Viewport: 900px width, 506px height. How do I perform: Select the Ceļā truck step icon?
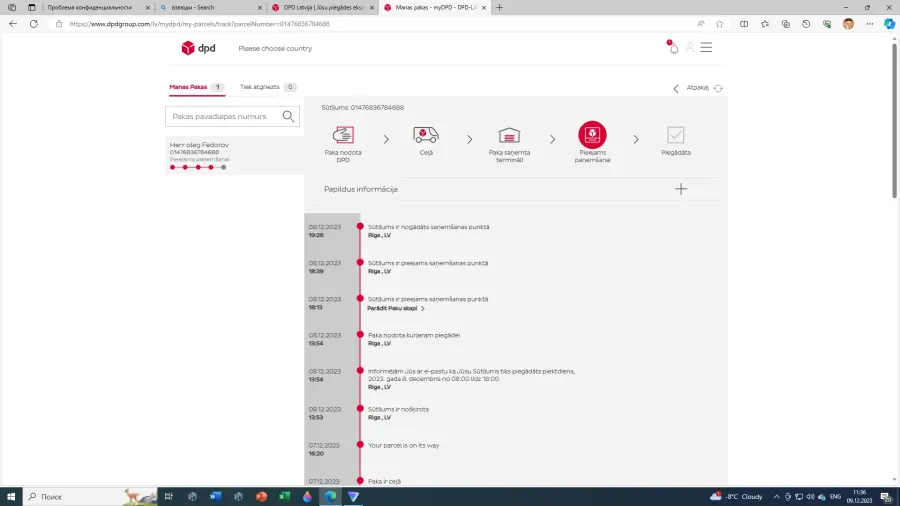coord(426,135)
